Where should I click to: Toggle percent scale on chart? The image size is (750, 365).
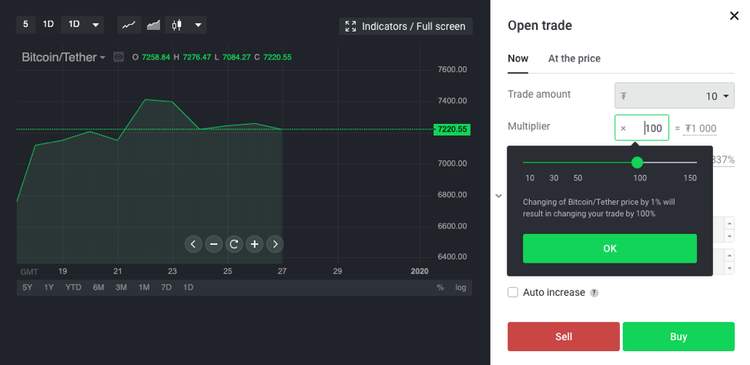click(440, 288)
